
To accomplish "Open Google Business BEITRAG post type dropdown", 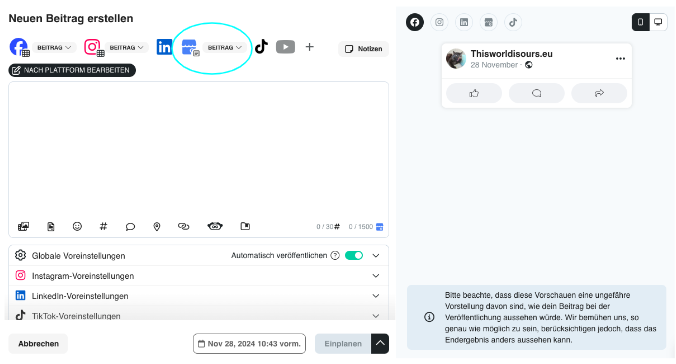I will (x=224, y=47).
